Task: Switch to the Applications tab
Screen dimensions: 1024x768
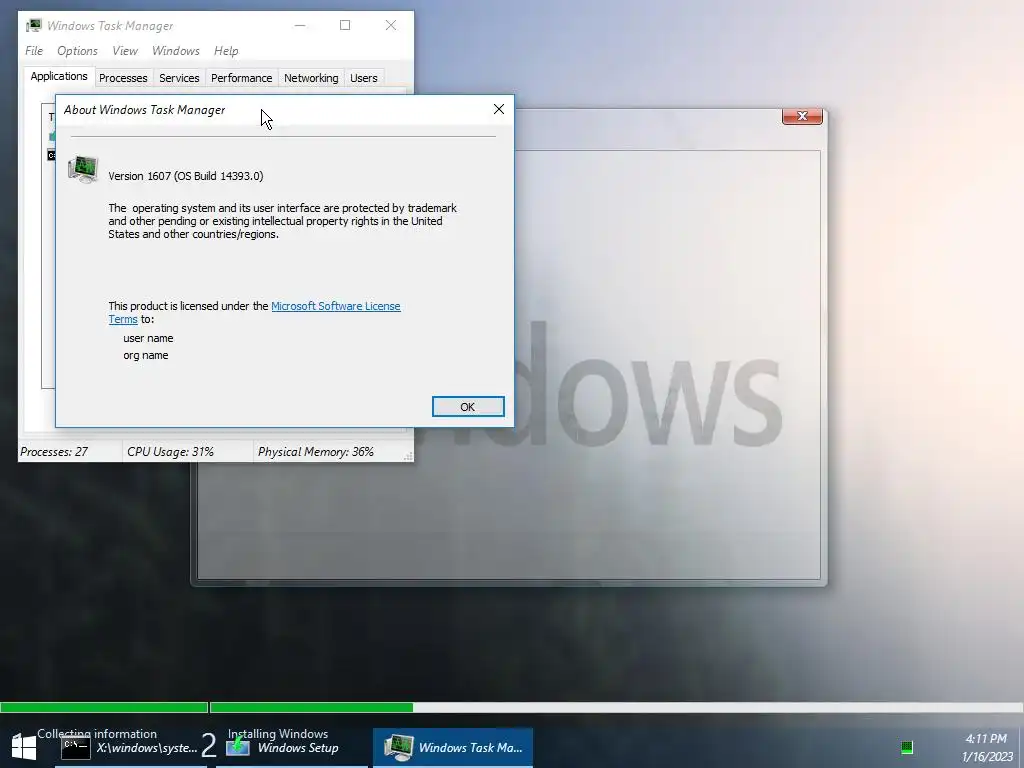Action: [x=59, y=76]
